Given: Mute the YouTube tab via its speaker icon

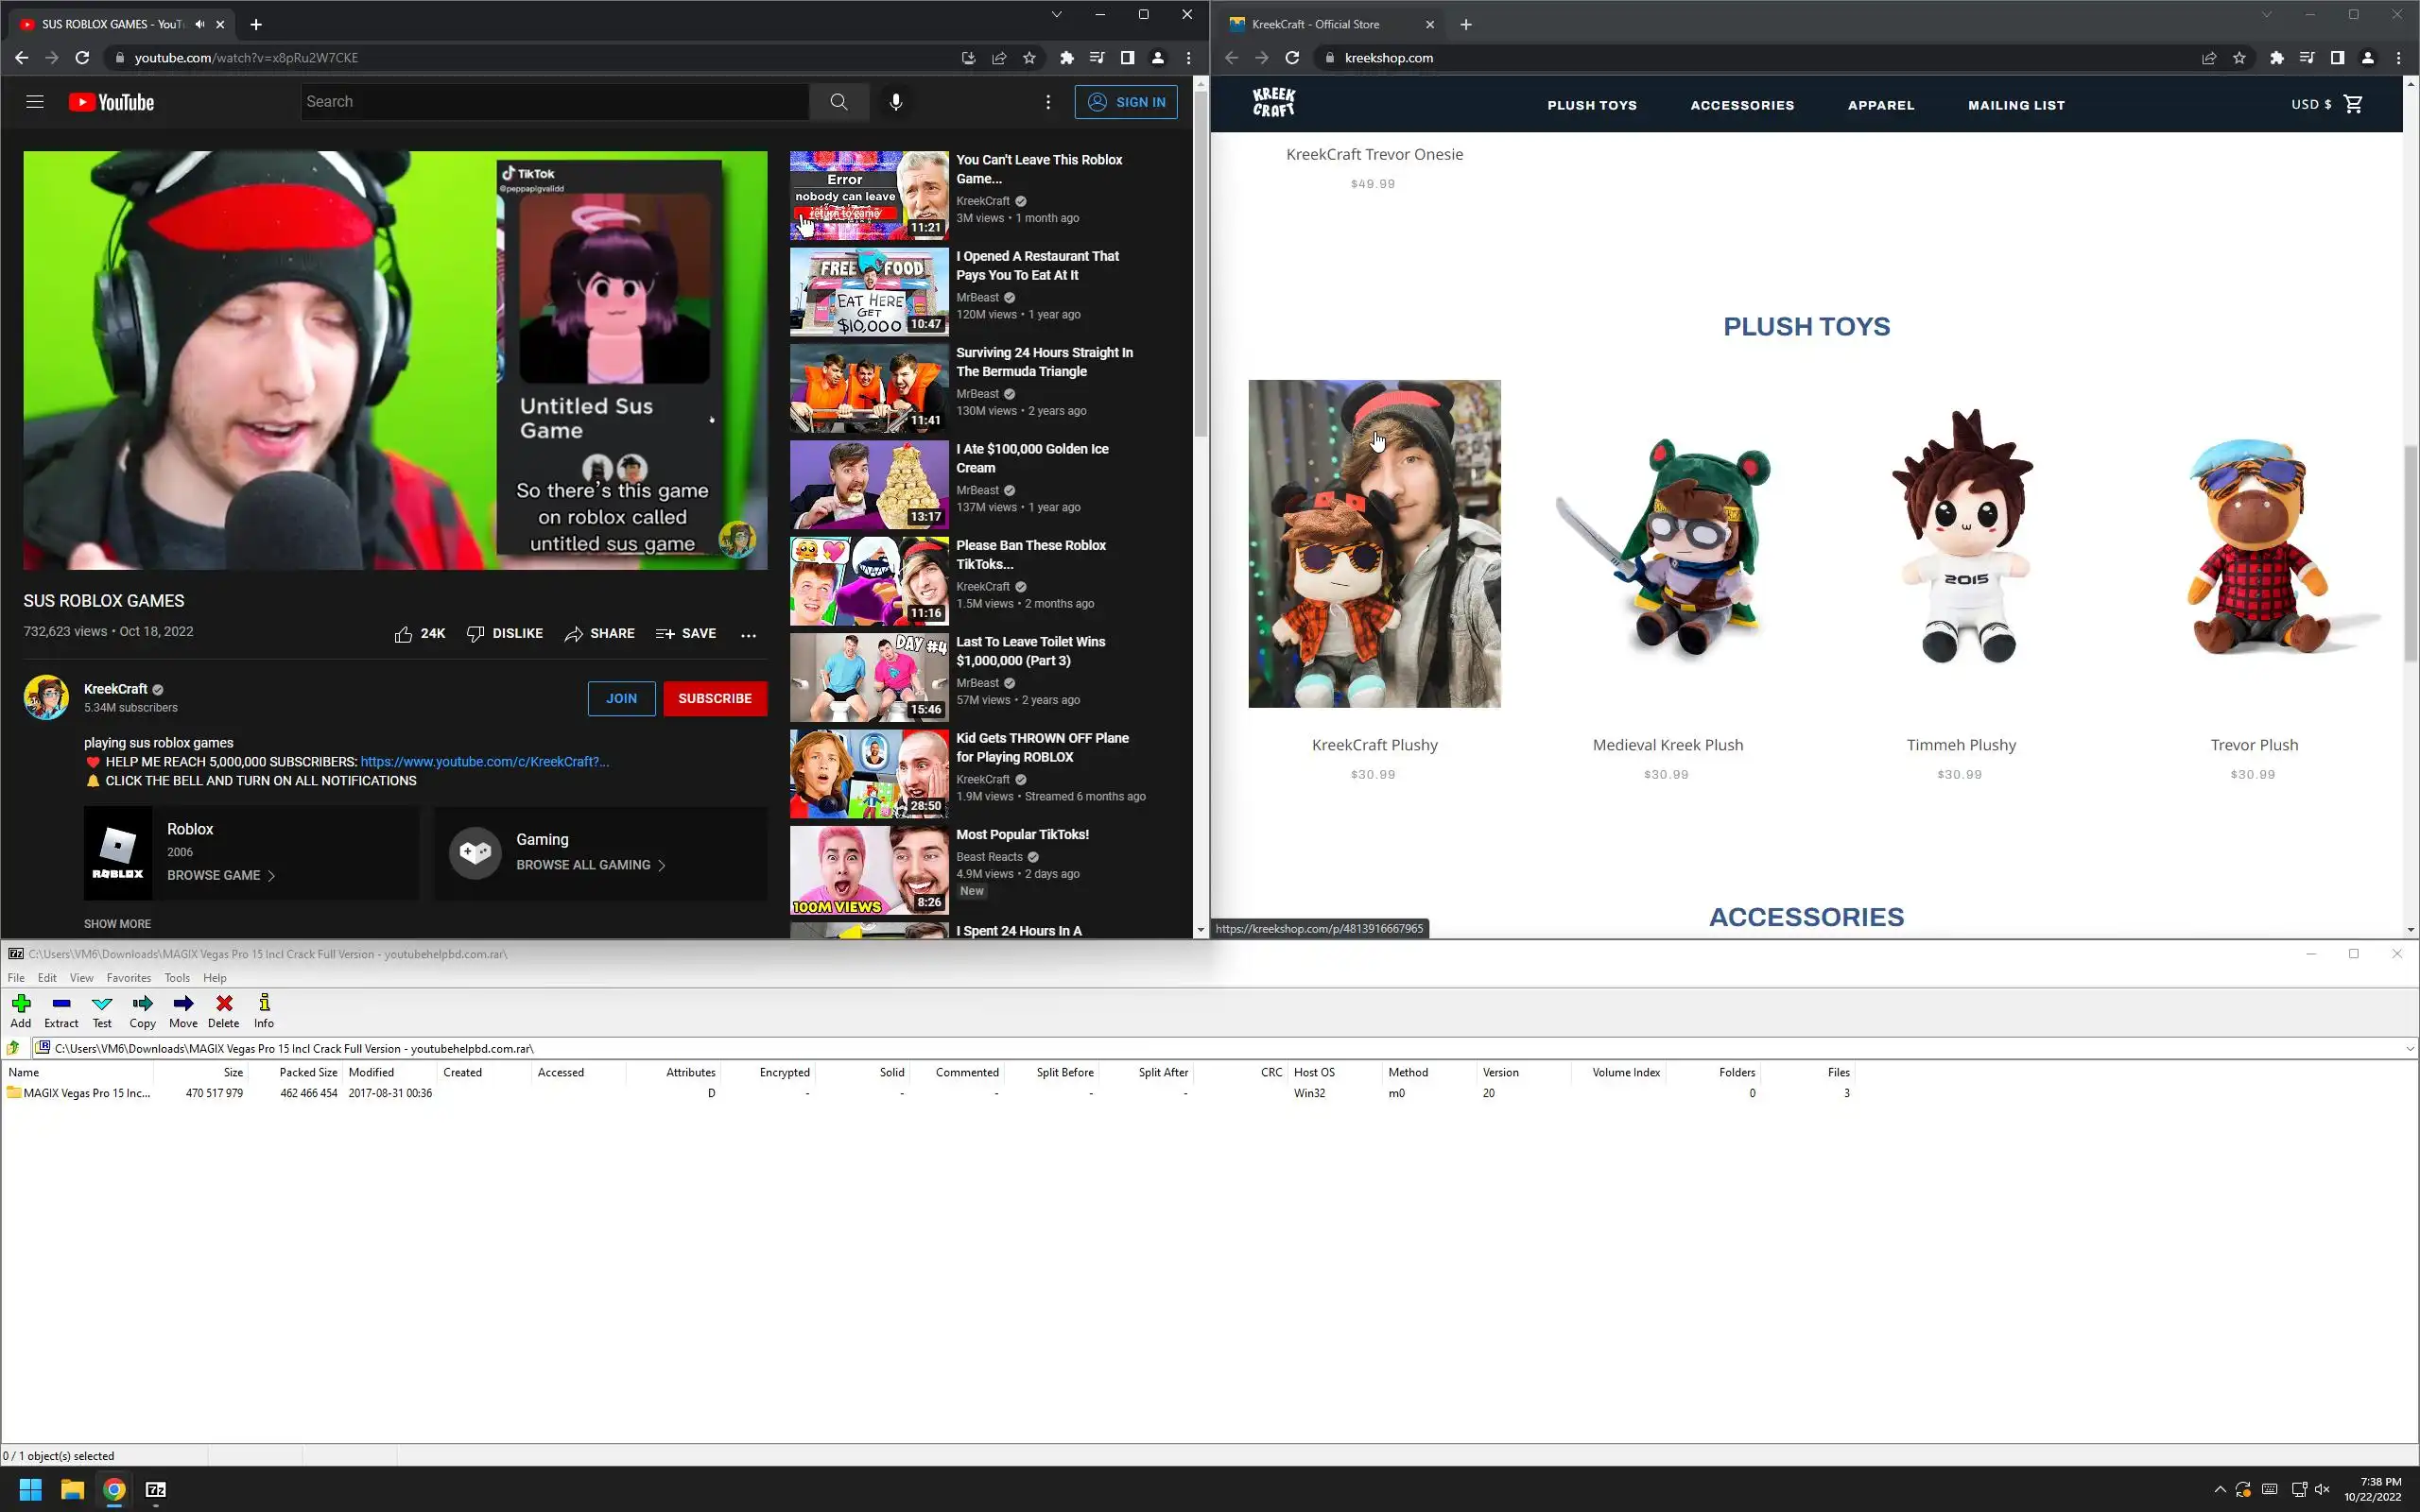Looking at the screenshot, I should (200, 24).
